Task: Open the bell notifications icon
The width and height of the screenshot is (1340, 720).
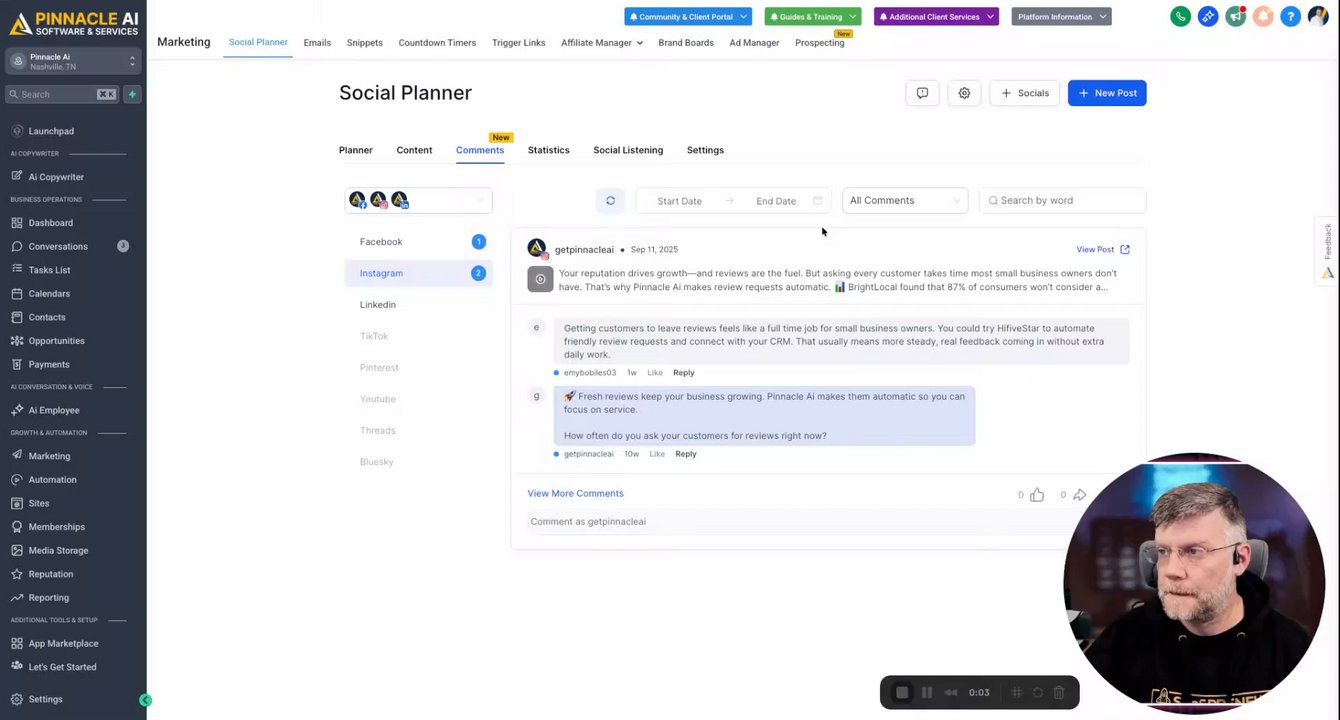Action: 1263,16
